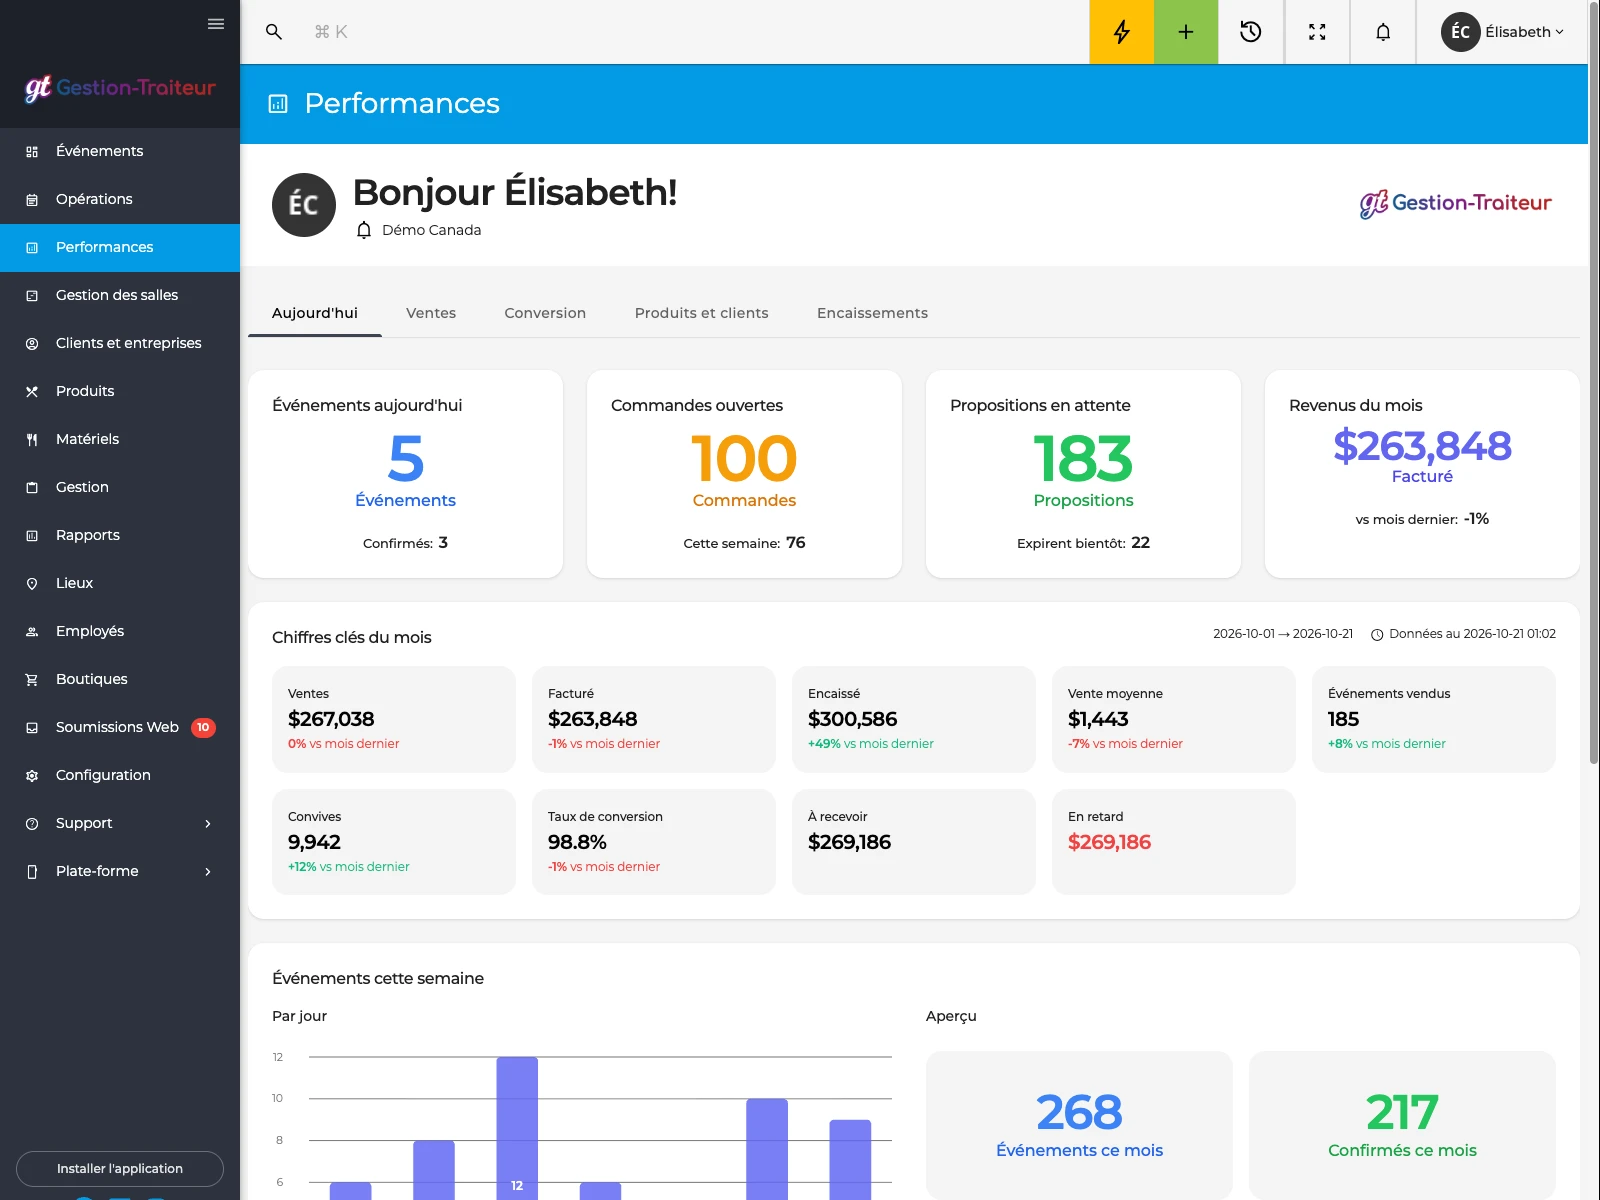The width and height of the screenshot is (1600, 1200).
Task: Open the Encaissements tab
Action: click(x=872, y=313)
